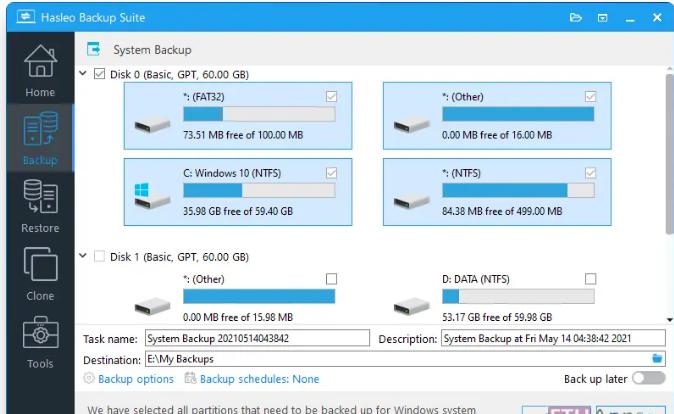Click the System Backup header icon
674x414 pixels.
tap(93, 49)
